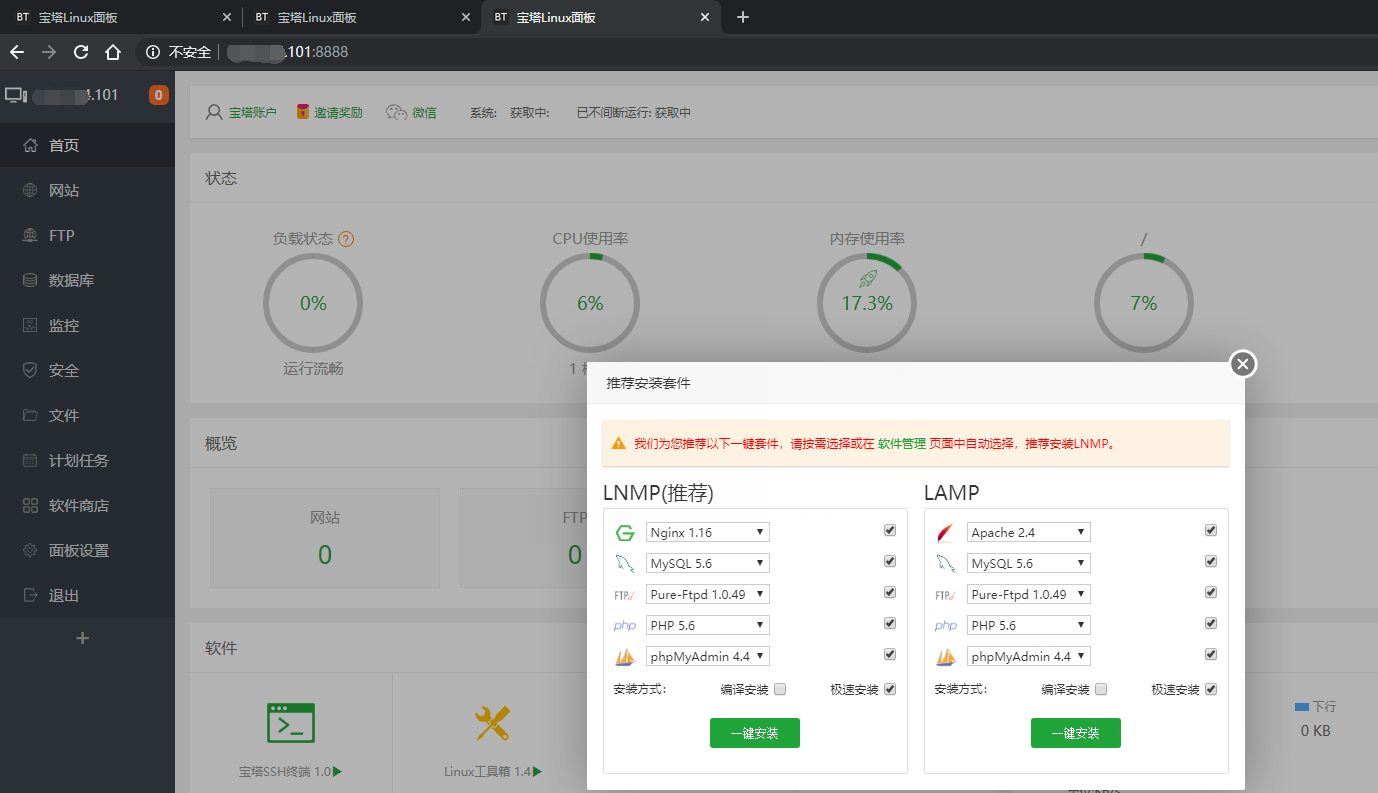Click the 内存使用率 17.3% gauge
1378x793 pixels.
(x=867, y=303)
